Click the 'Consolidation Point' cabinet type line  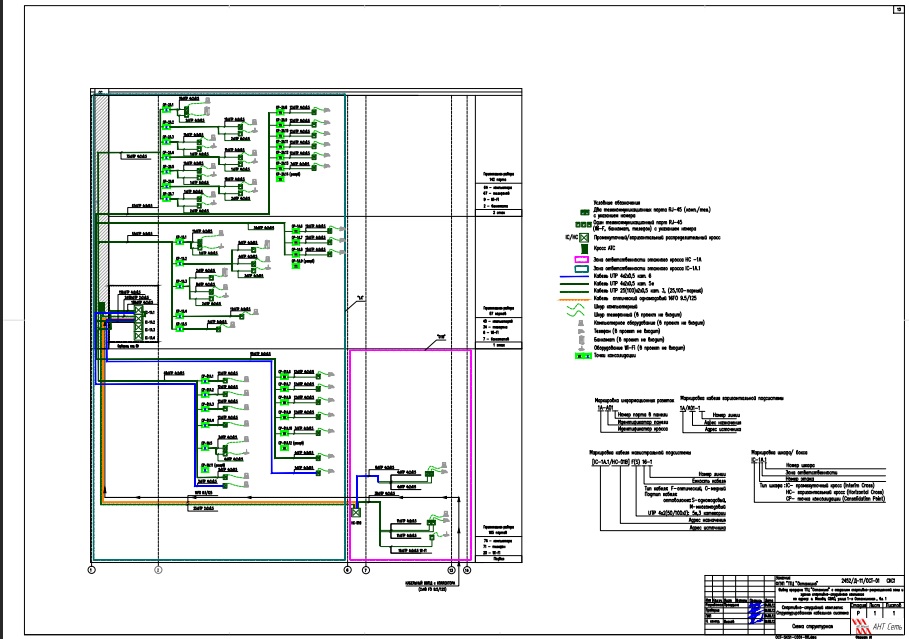(836, 498)
